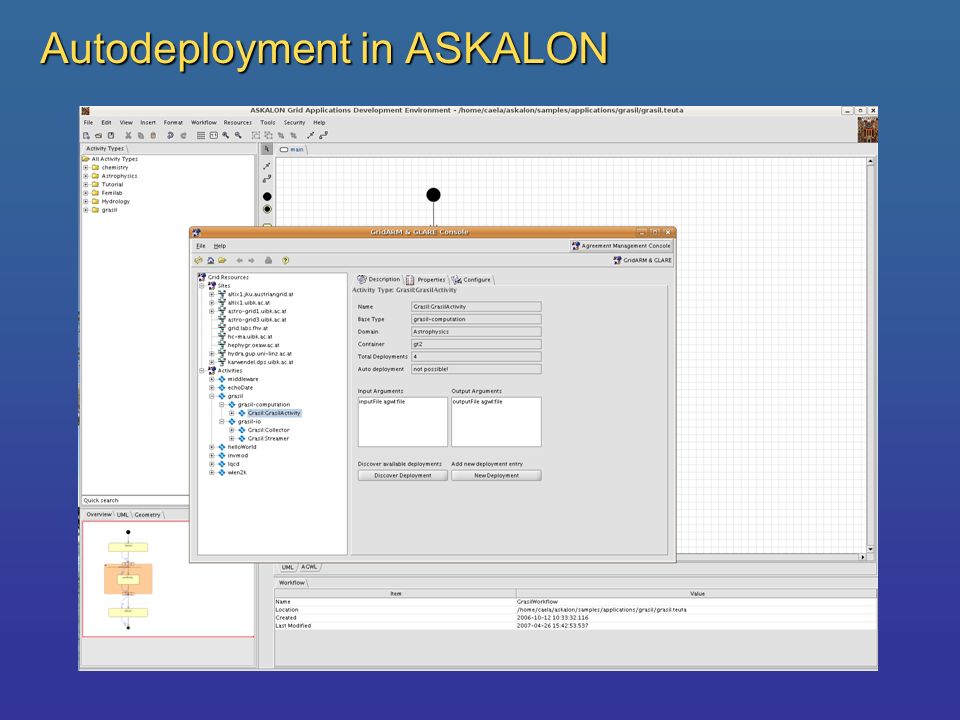Click the forward arrow in GridARM console toolbar
960x720 pixels.
251,260
